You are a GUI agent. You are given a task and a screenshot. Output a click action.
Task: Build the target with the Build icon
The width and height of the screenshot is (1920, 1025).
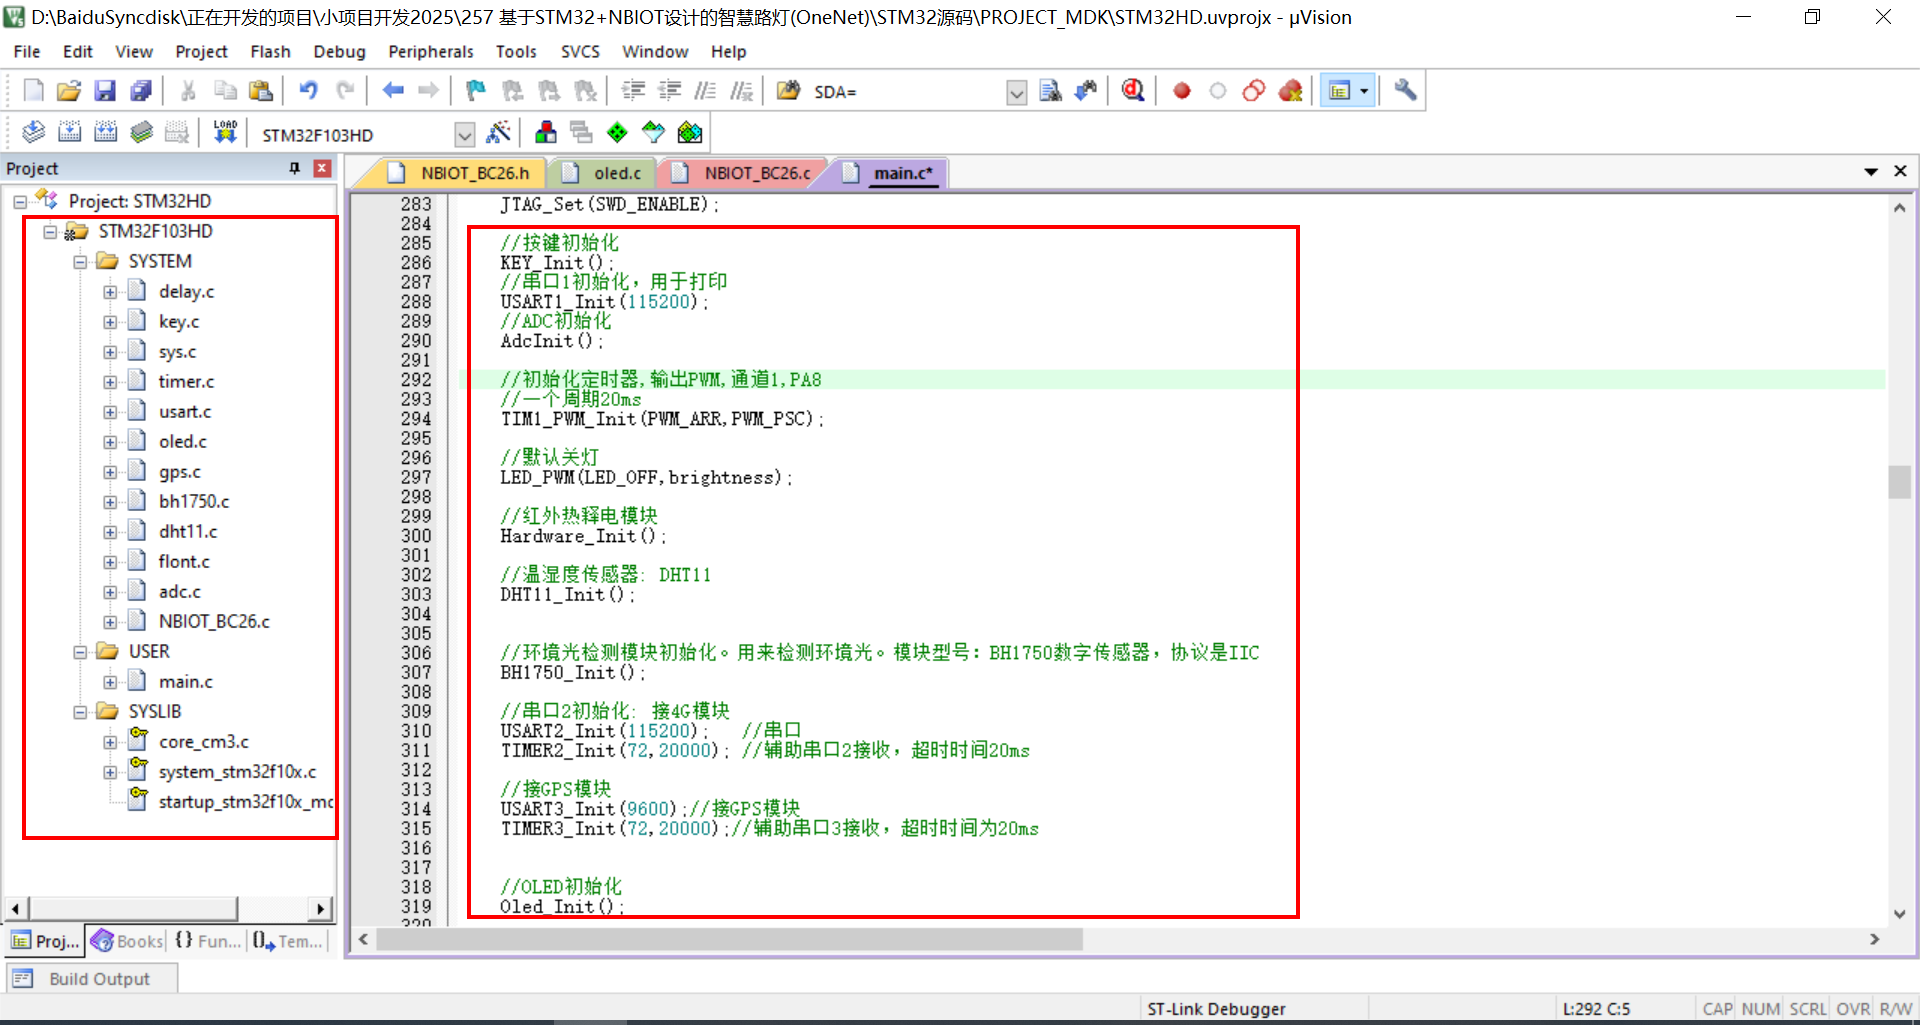click(69, 132)
